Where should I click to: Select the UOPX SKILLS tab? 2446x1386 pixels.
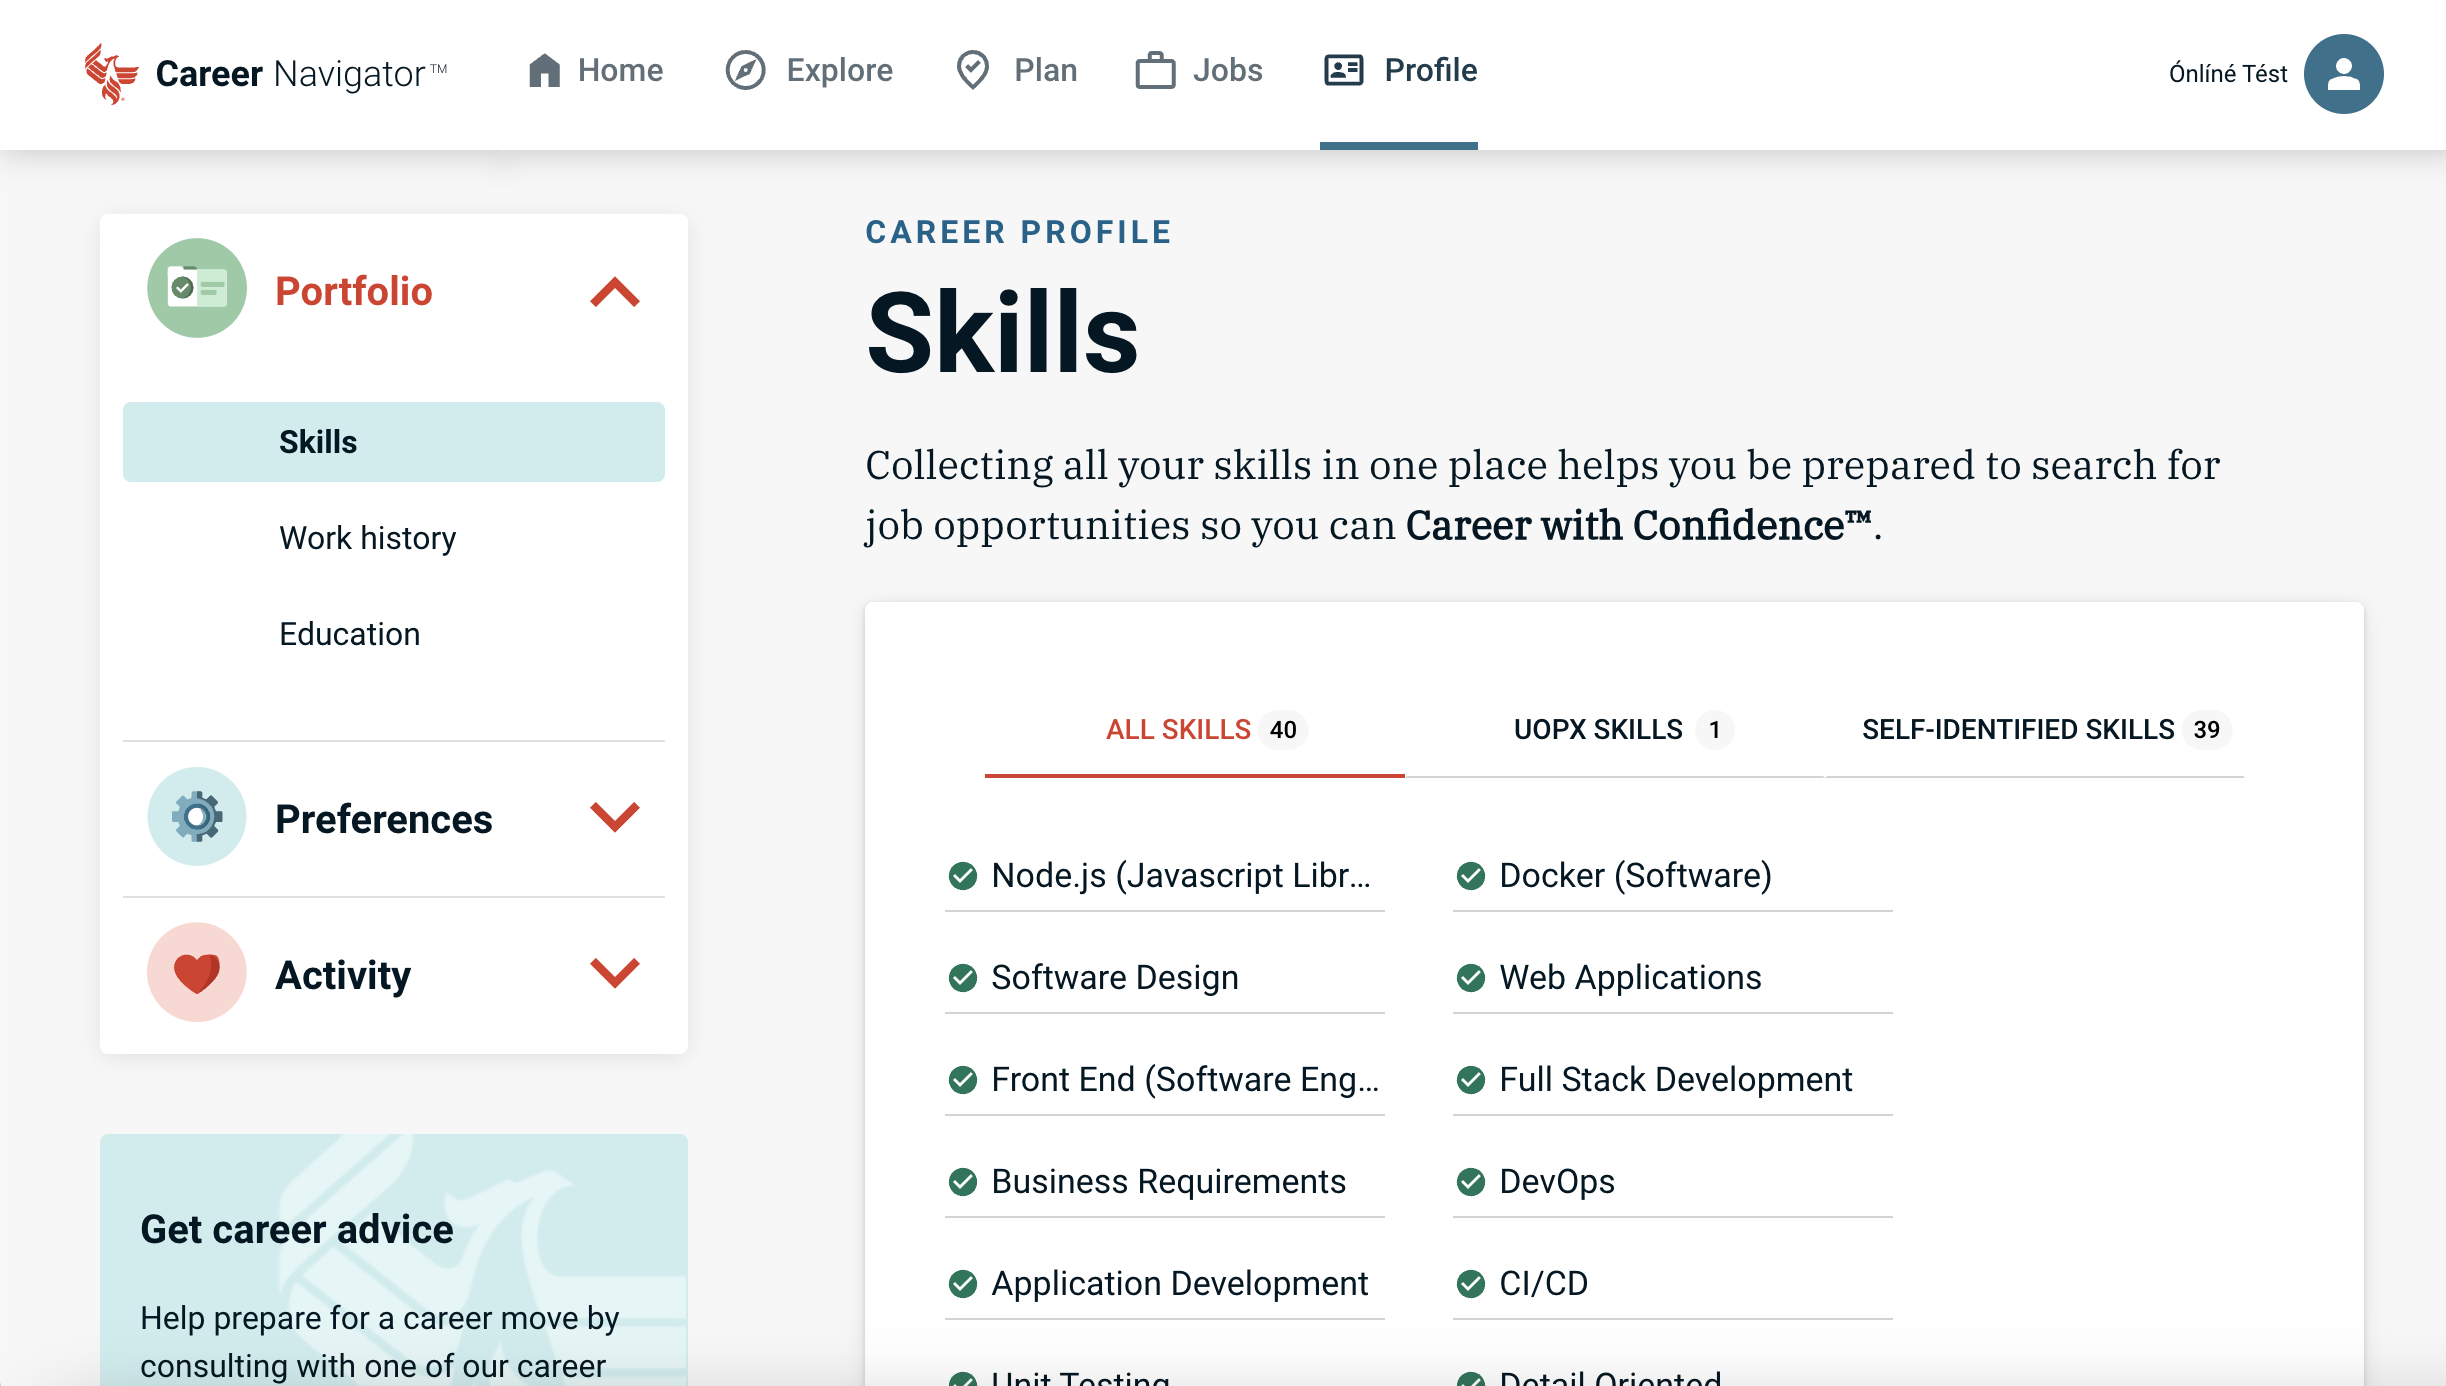[1613, 729]
